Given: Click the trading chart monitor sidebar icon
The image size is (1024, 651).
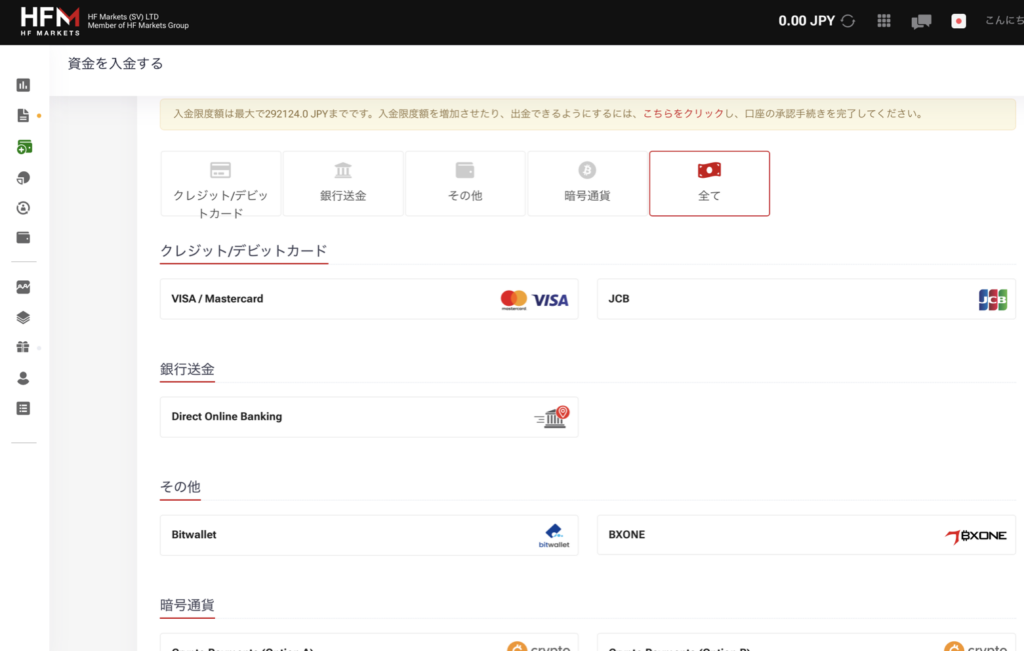Looking at the screenshot, I should point(23,287).
